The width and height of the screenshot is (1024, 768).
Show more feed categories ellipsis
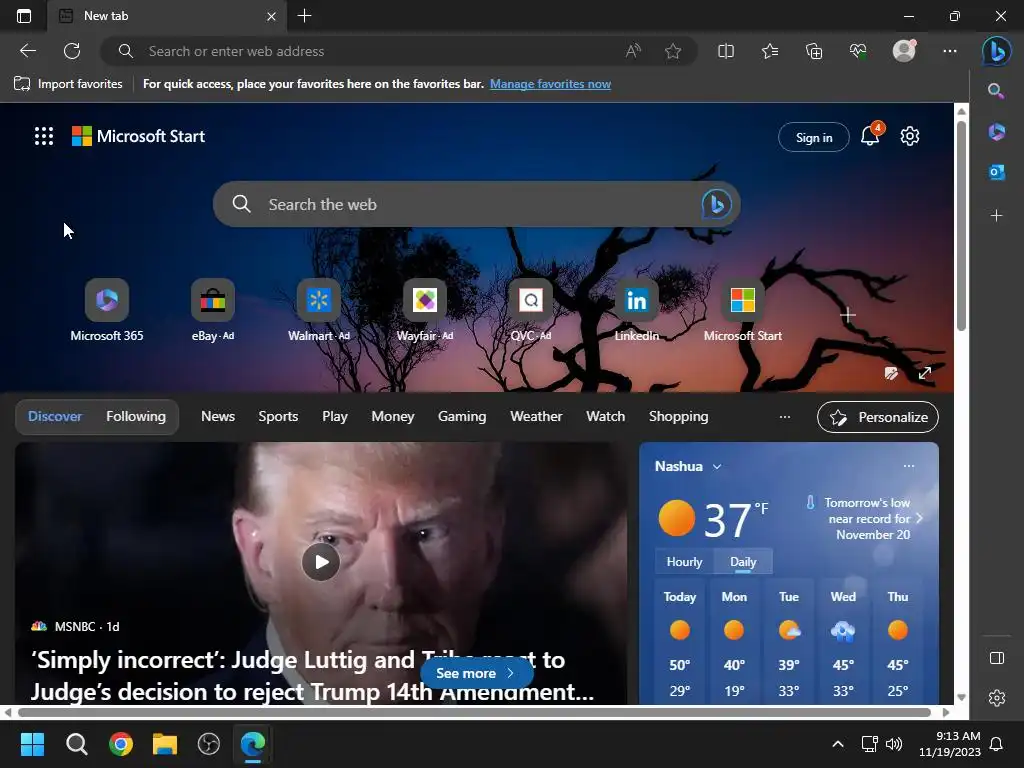[785, 417]
